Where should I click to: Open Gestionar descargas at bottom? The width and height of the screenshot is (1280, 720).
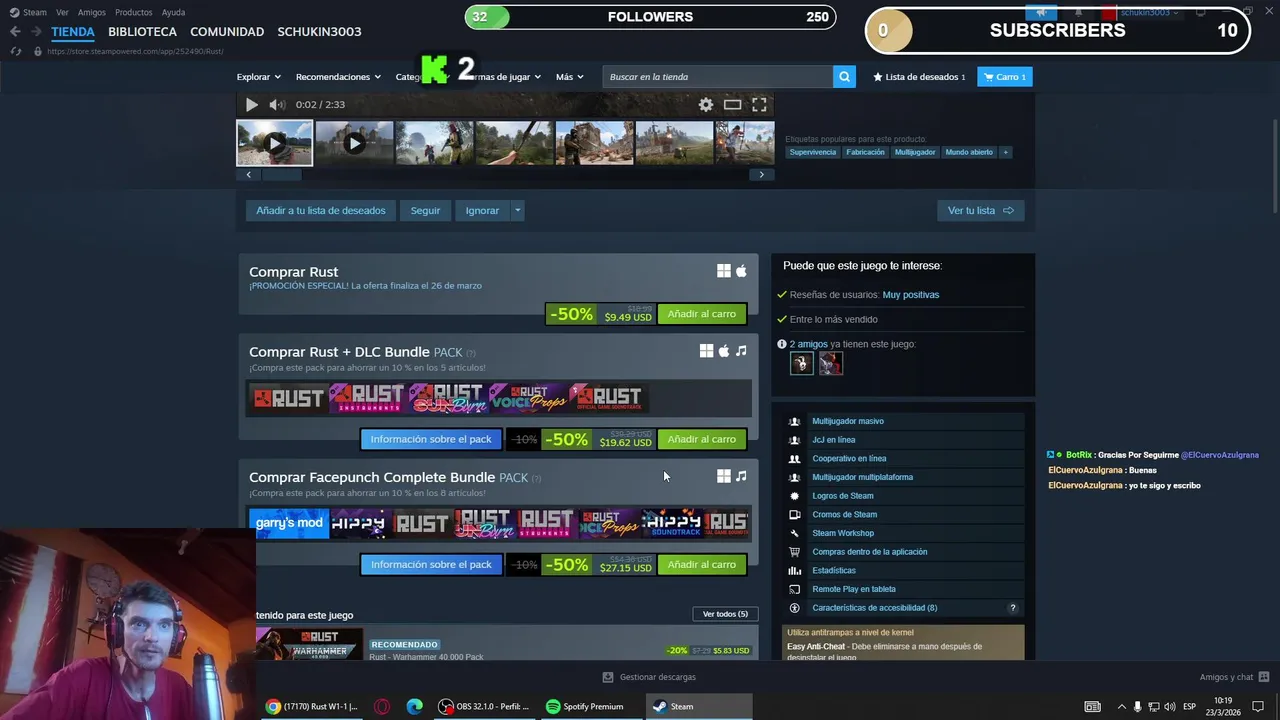pos(649,677)
